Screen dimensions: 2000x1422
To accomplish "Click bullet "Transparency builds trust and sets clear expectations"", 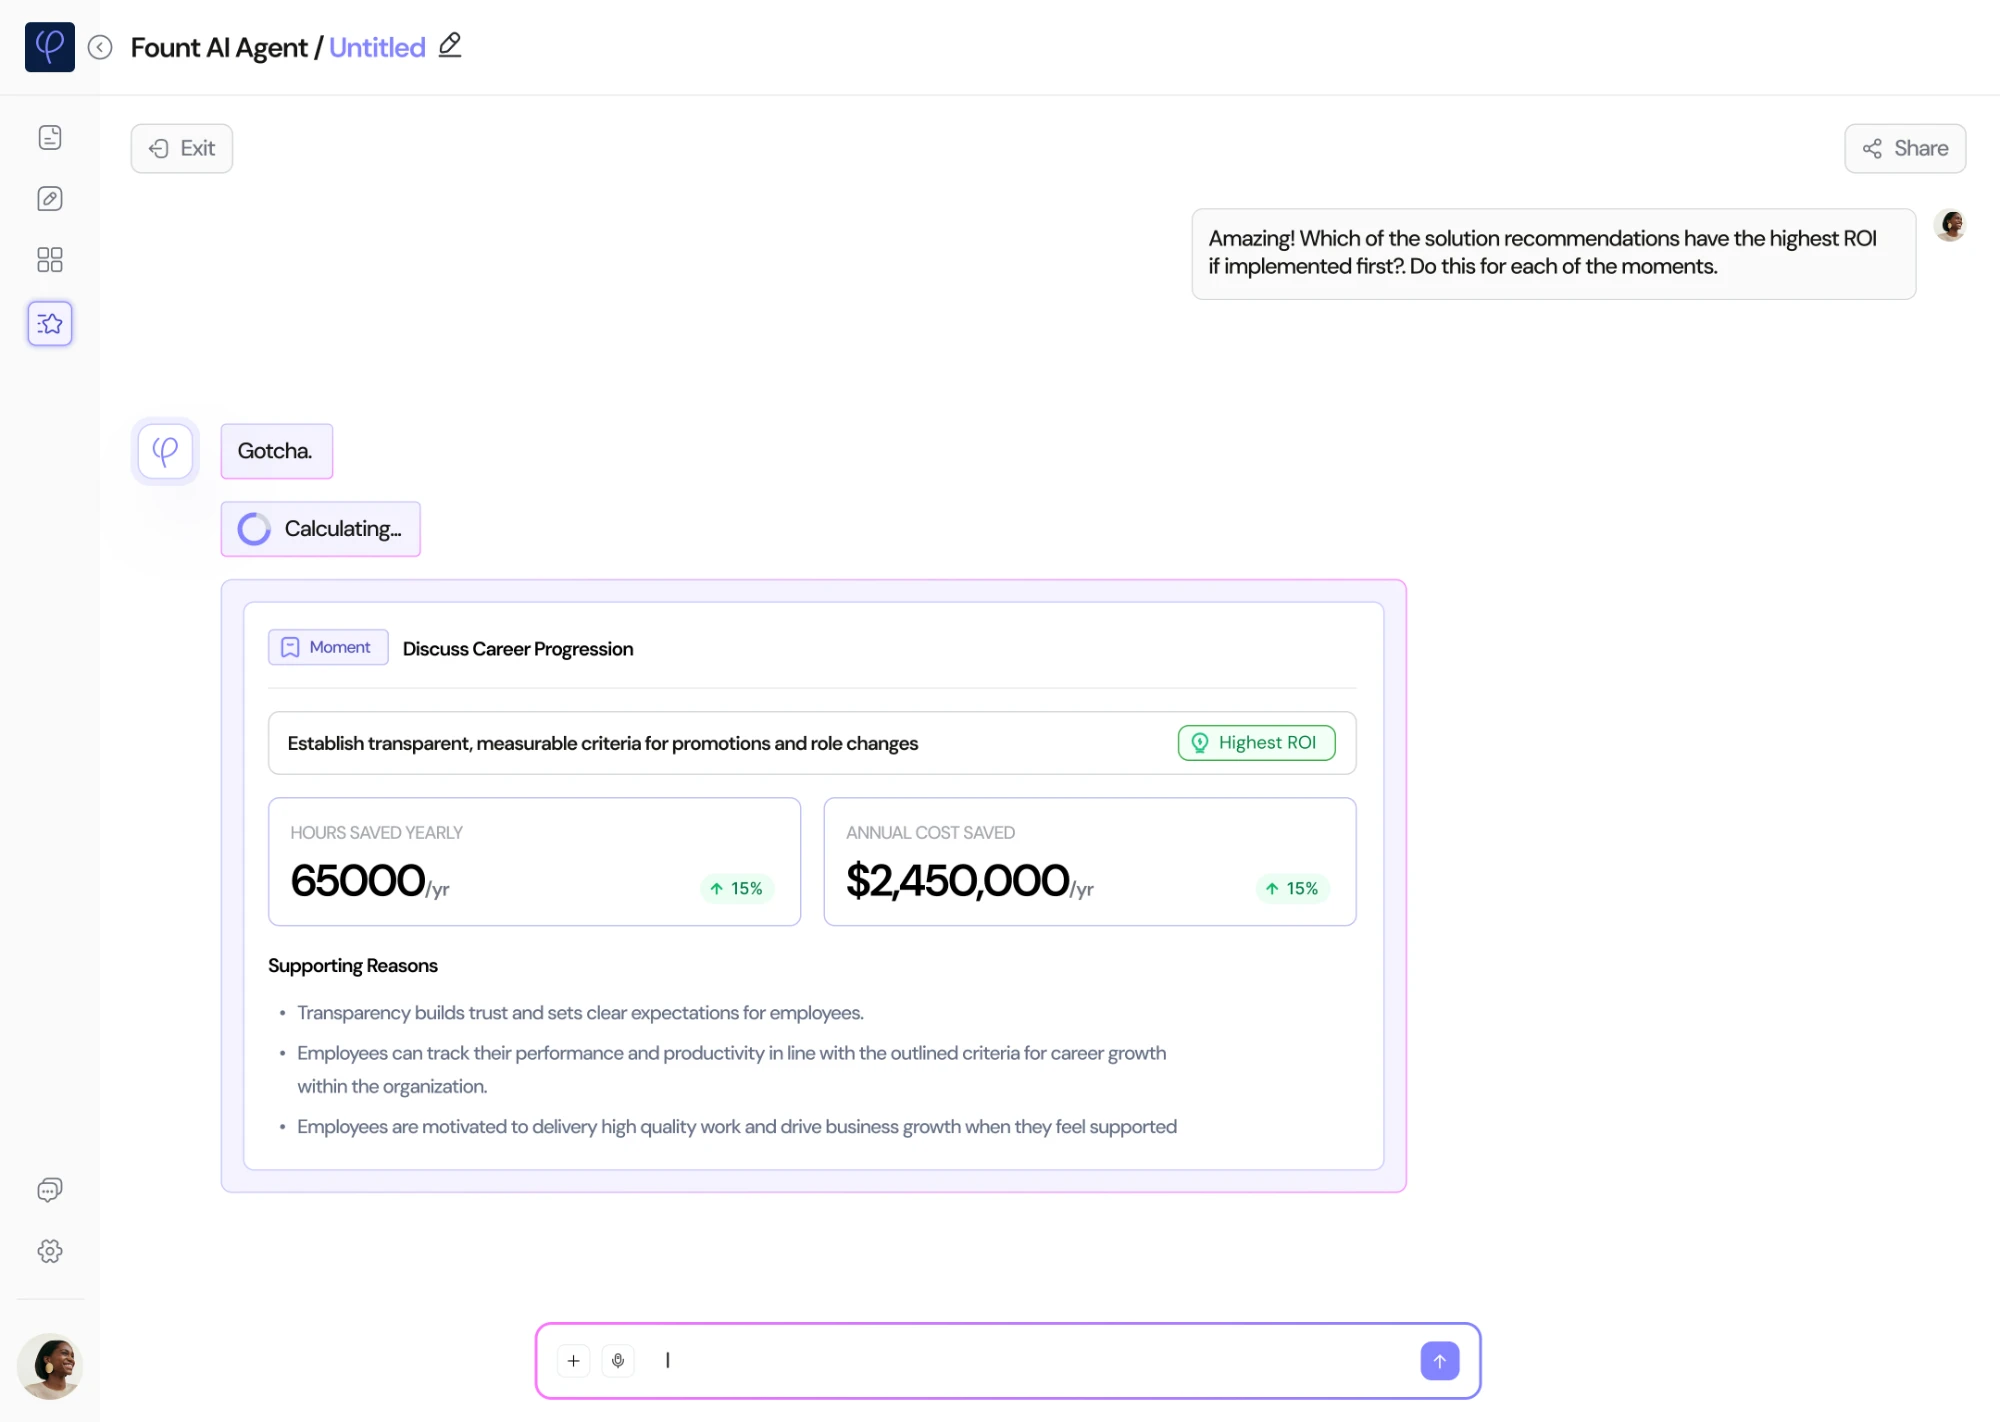I will pyautogui.click(x=580, y=1012).
